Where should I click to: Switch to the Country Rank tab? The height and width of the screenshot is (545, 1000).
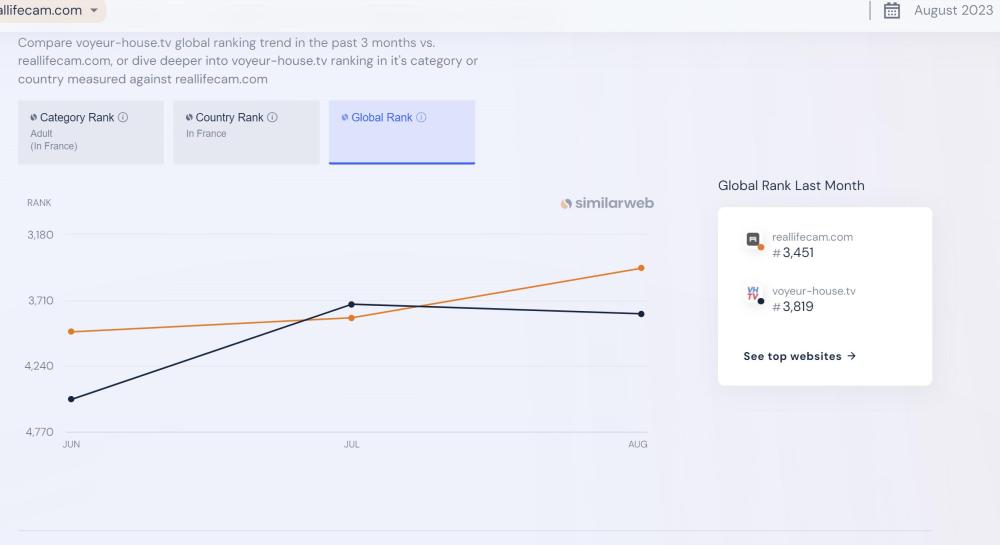[246, 131]
